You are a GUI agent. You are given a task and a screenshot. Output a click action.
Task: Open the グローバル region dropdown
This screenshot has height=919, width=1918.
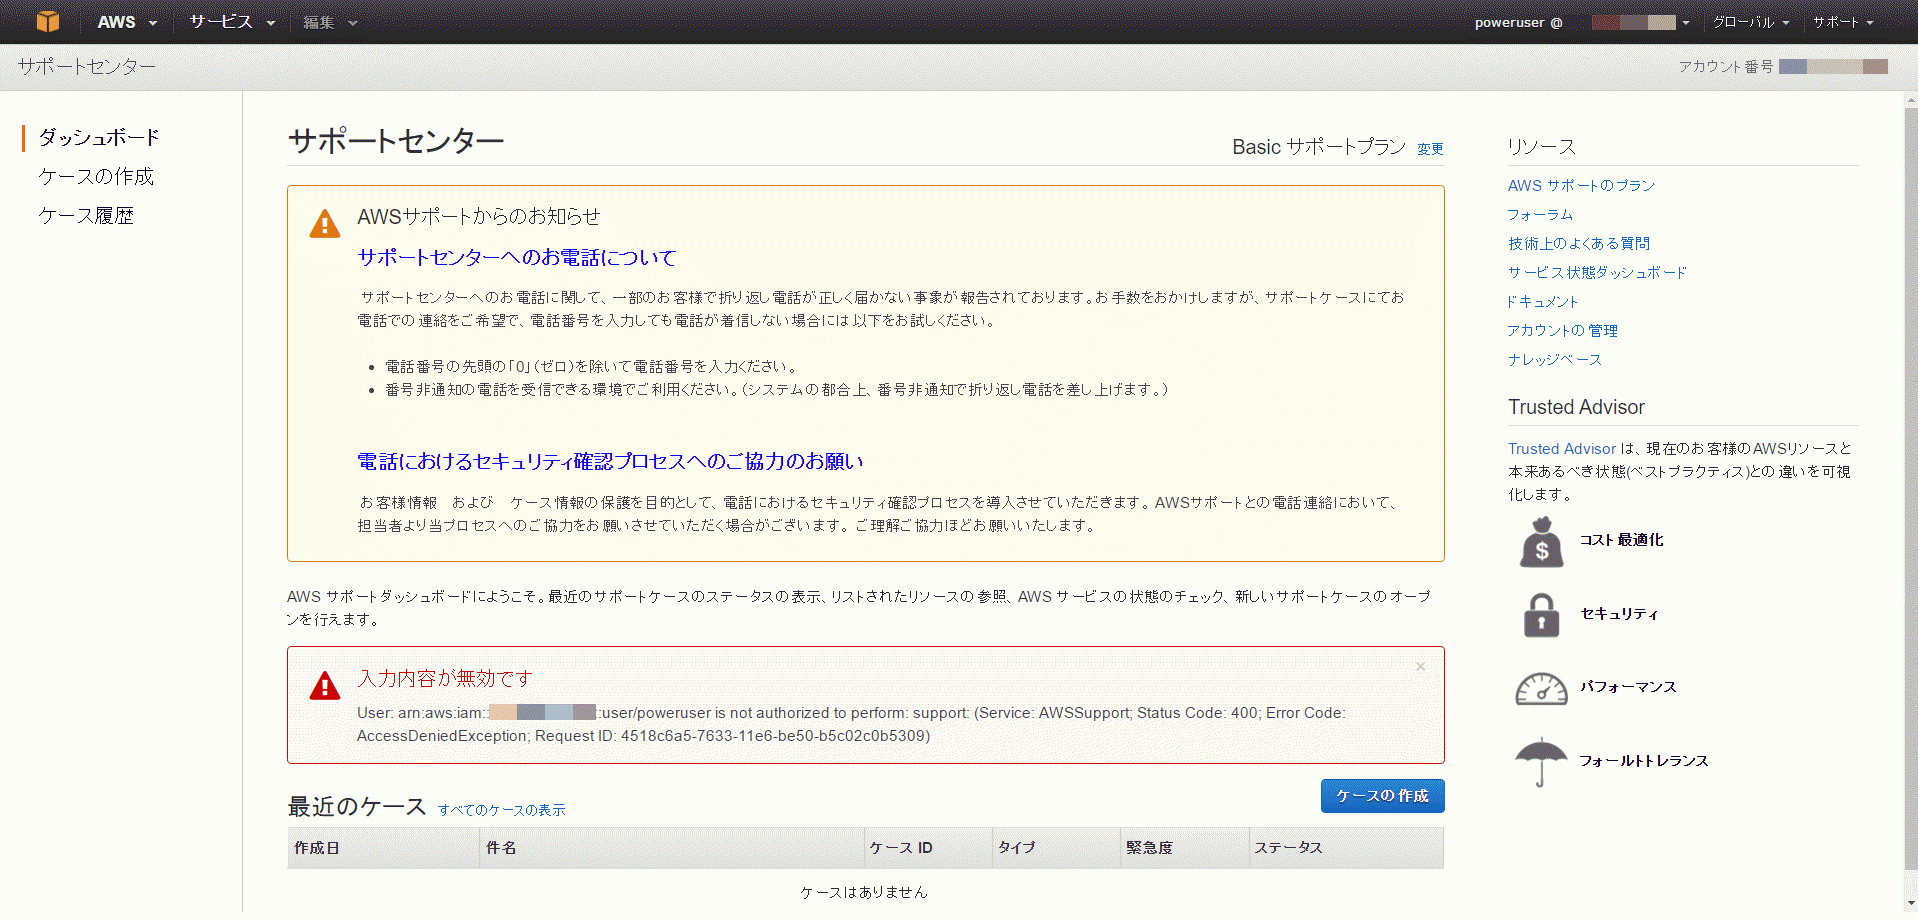coord(1751,22)
